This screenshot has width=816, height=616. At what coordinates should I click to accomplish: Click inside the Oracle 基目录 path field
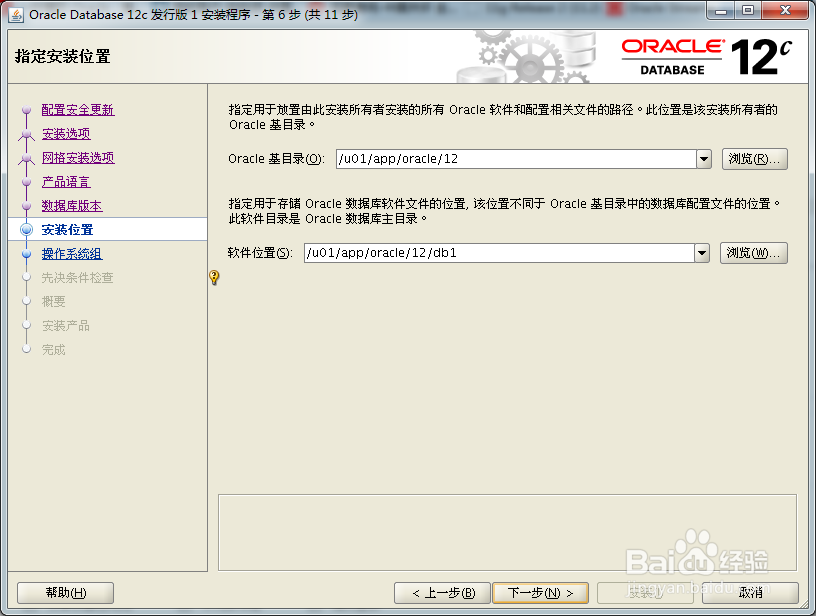pyautogui.click(x=500, y=159)
